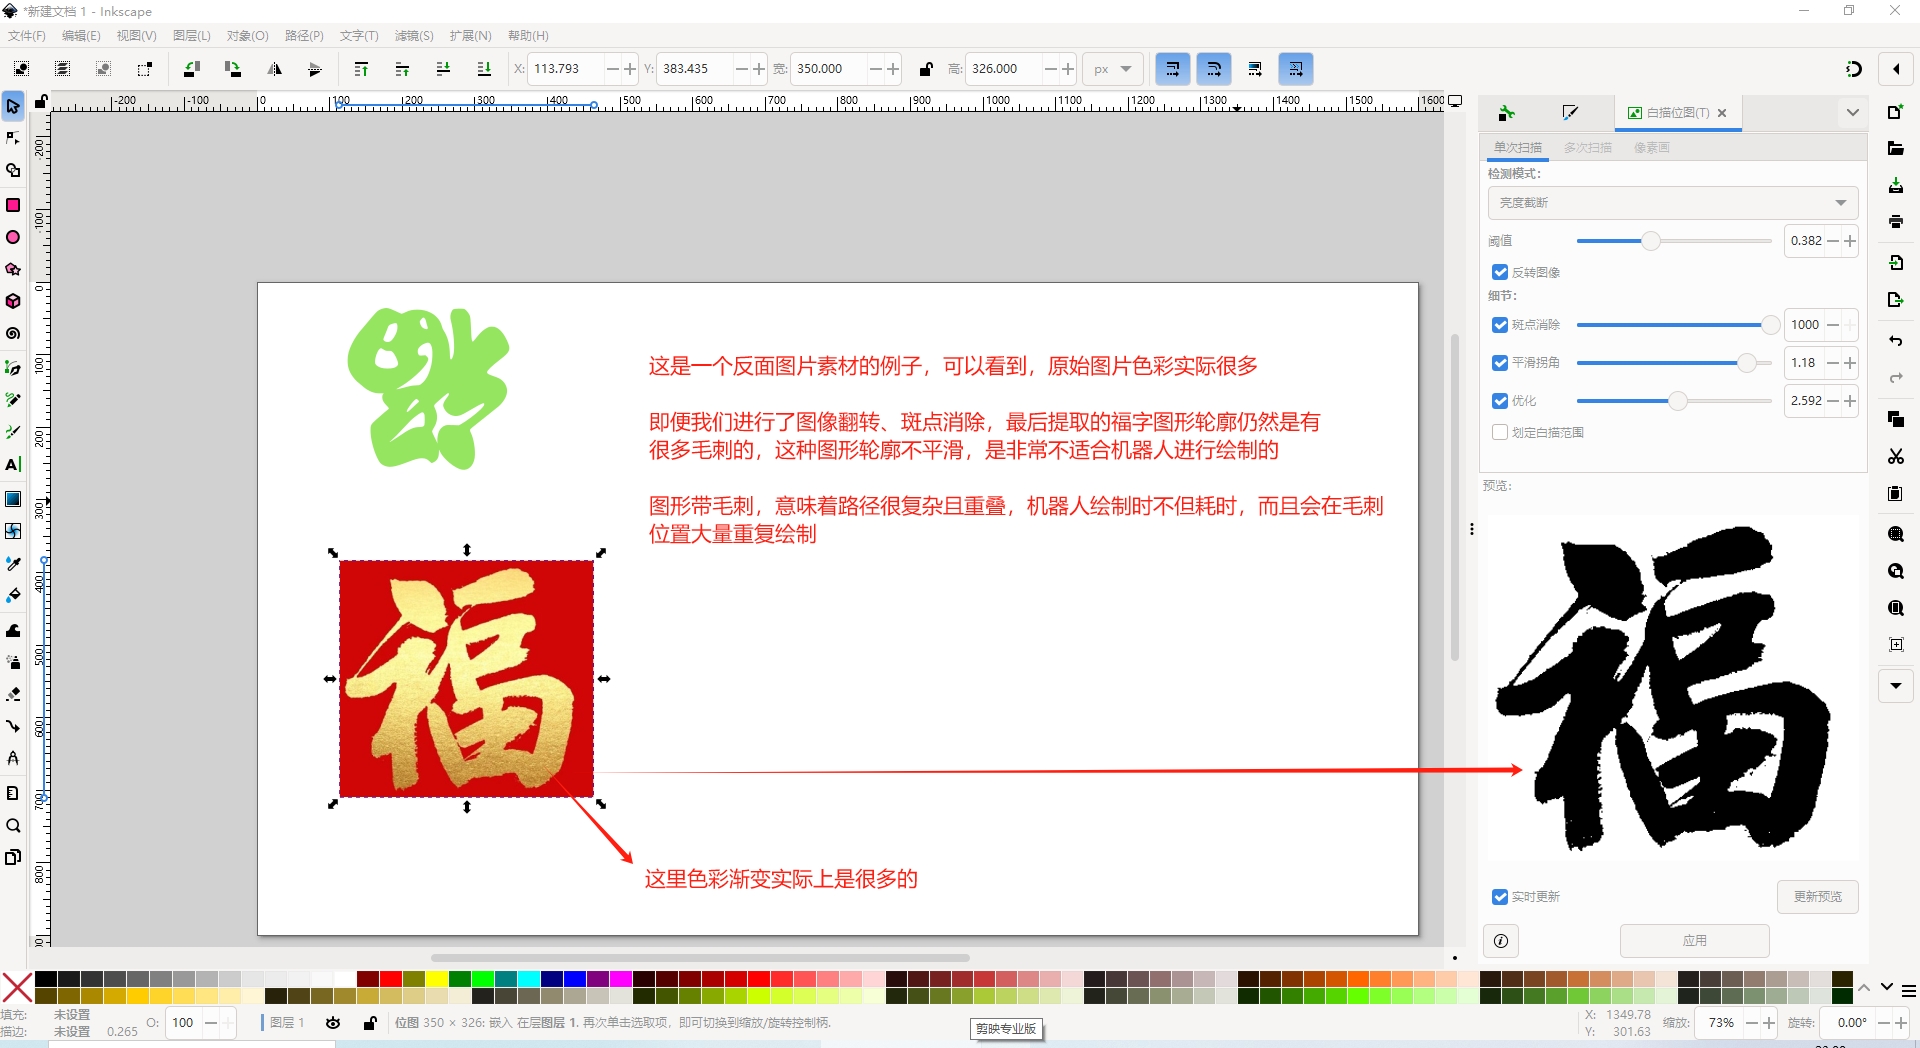Select the Rectangle tool in the toolbox
This screenshot has width=1920, height=1048.
point(13,205)
